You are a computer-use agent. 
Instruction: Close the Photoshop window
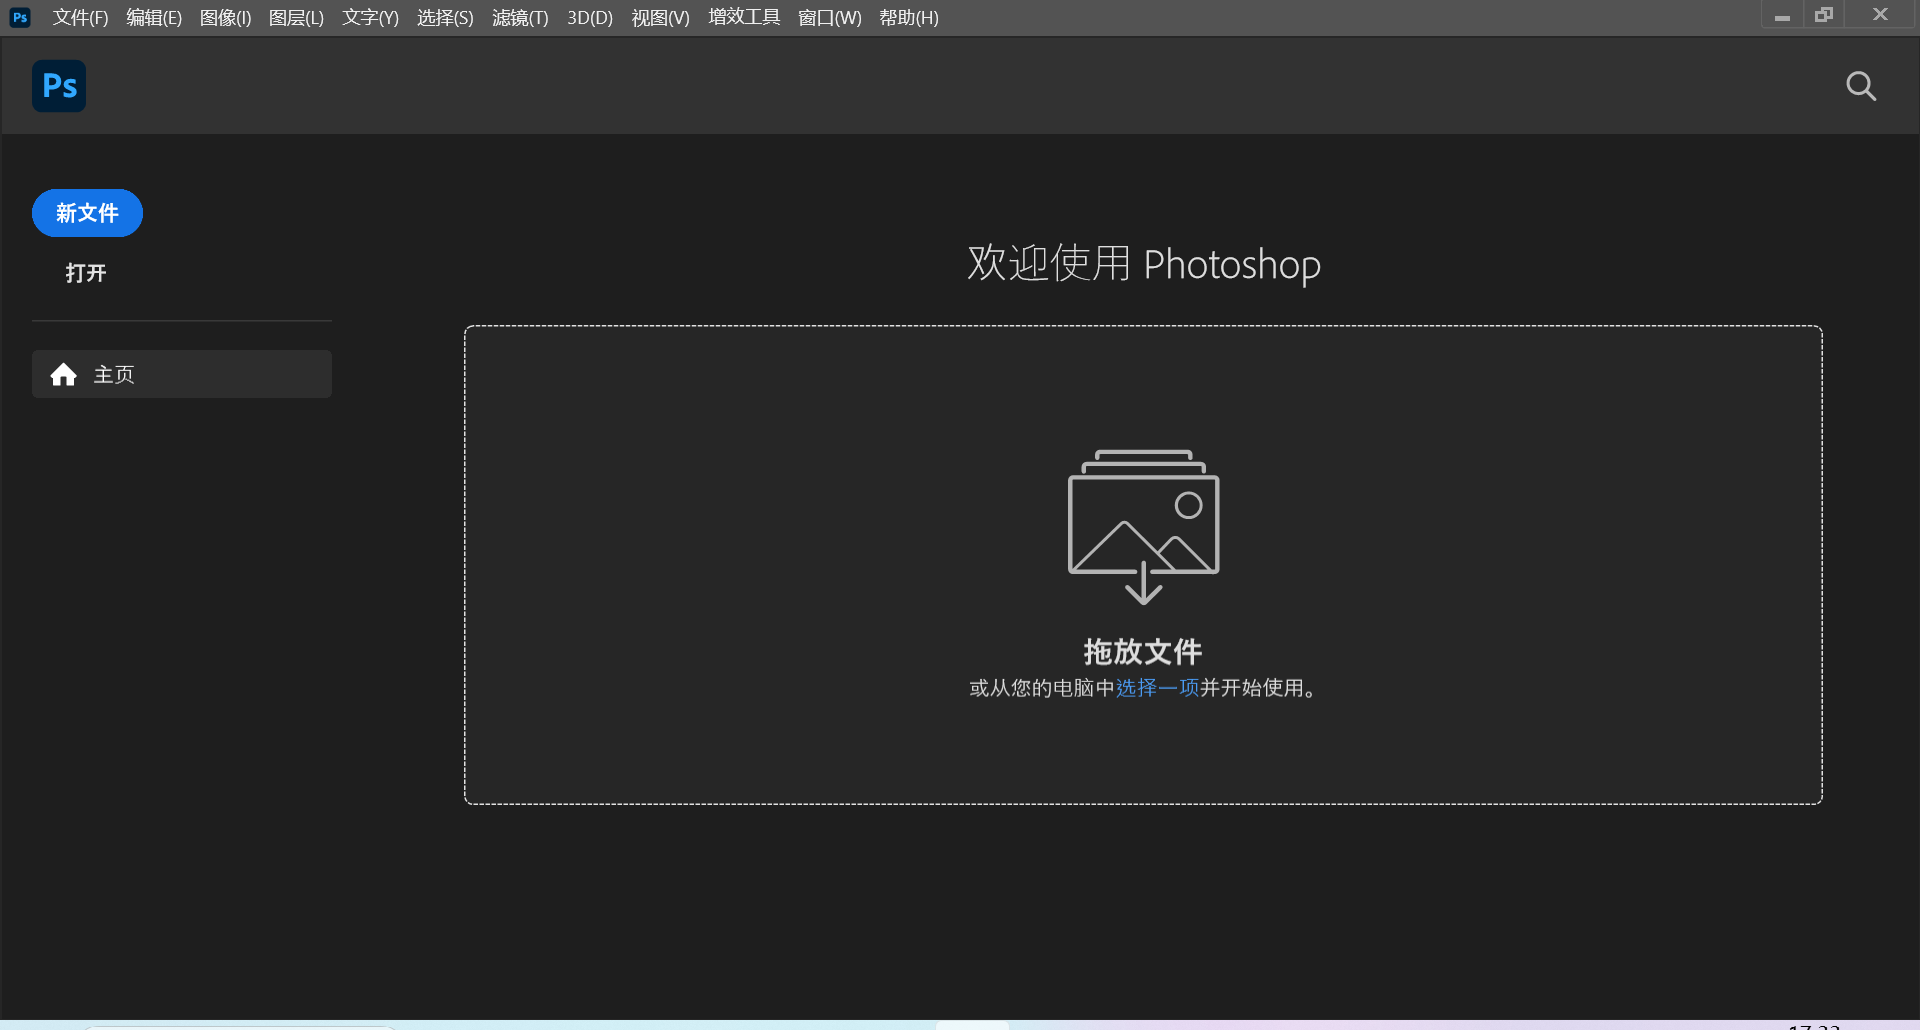(1880, 15)
